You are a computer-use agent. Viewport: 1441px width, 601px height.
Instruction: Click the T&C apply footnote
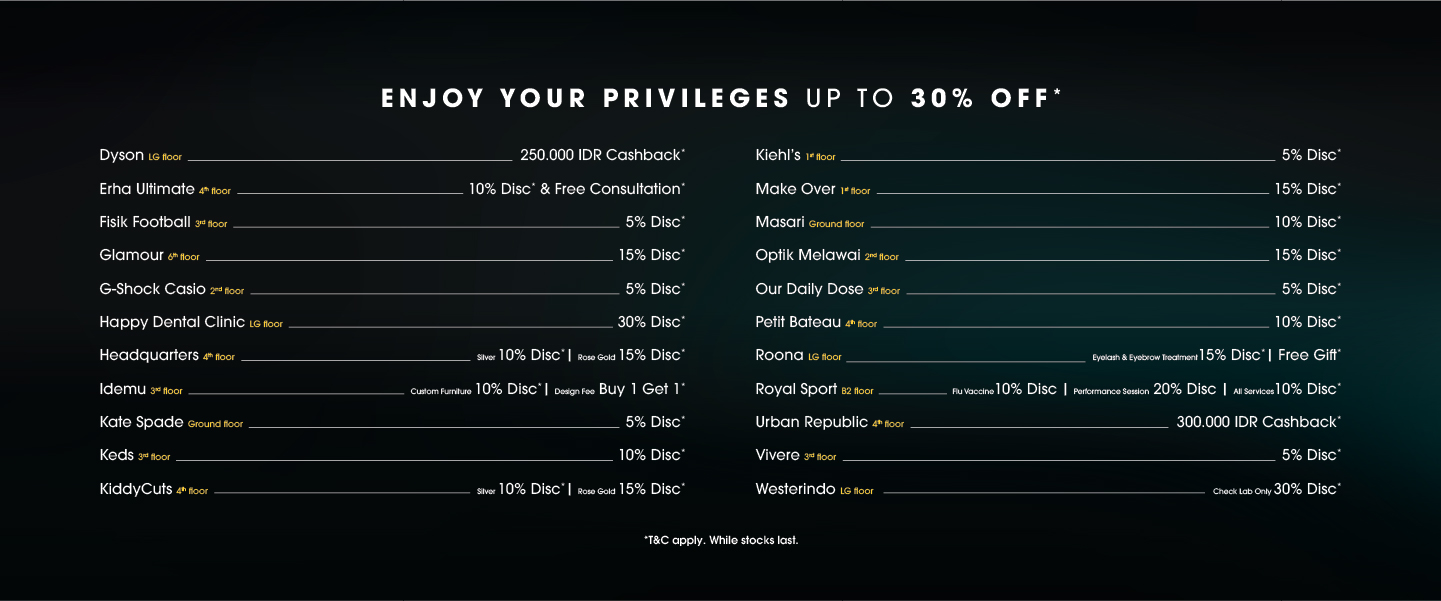point(721,540)
